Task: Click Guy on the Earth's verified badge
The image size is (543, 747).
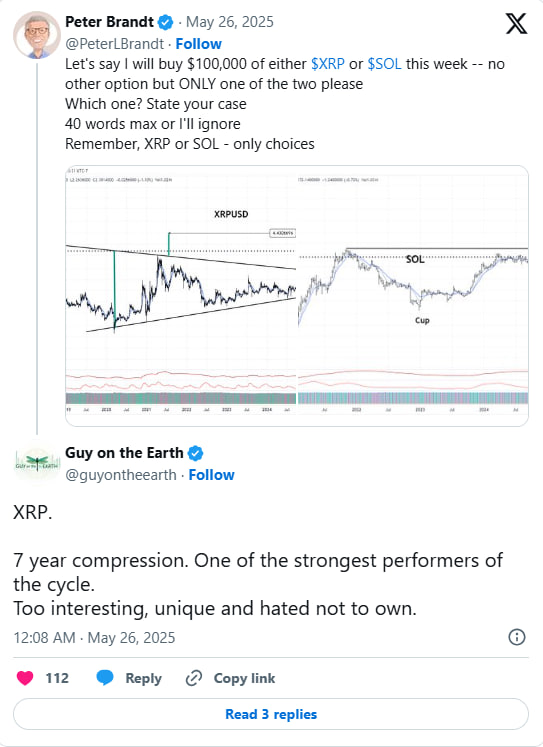Action: point(195,453)
